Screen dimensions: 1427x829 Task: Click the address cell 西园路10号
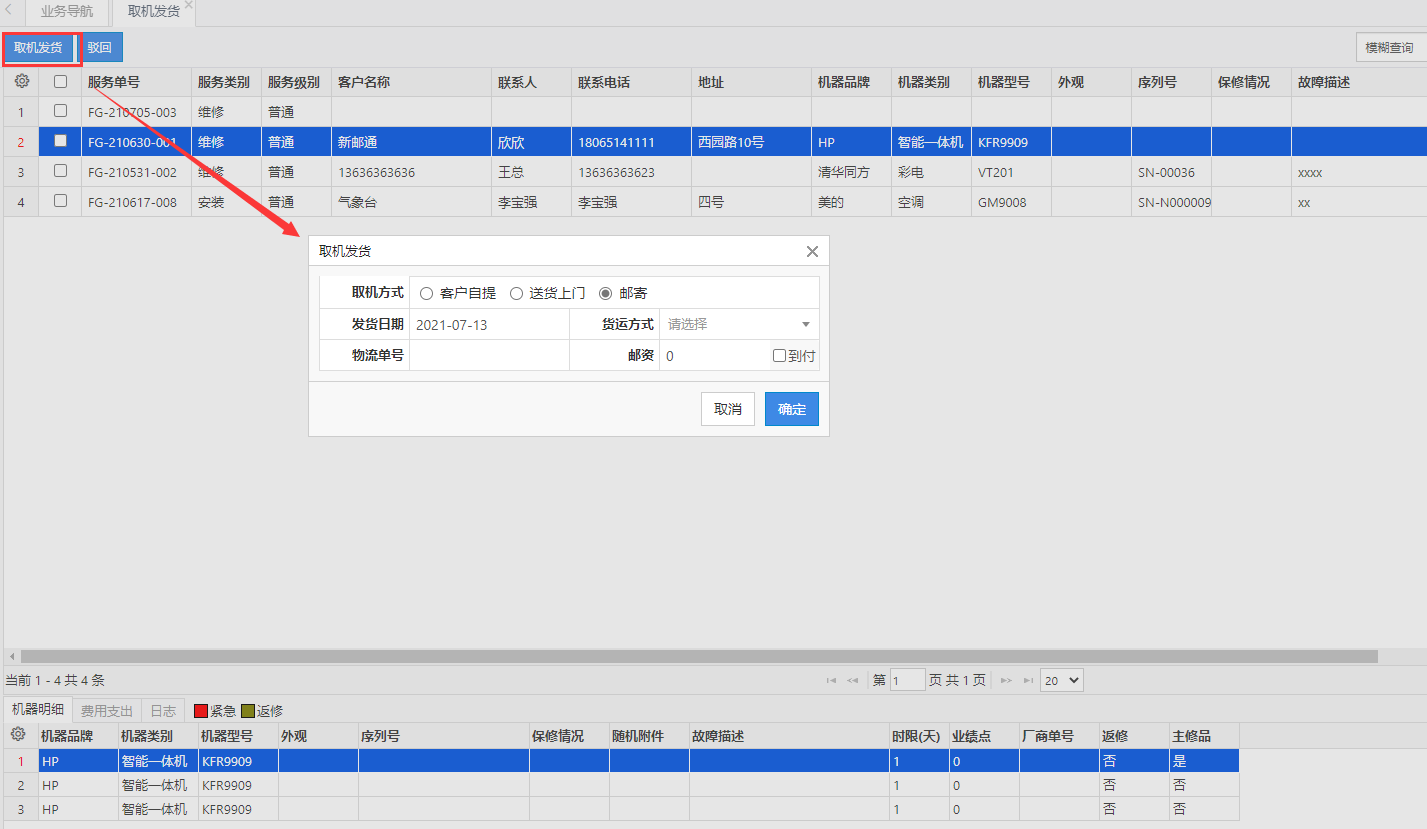pyautogui.click(x=751, y=142)
